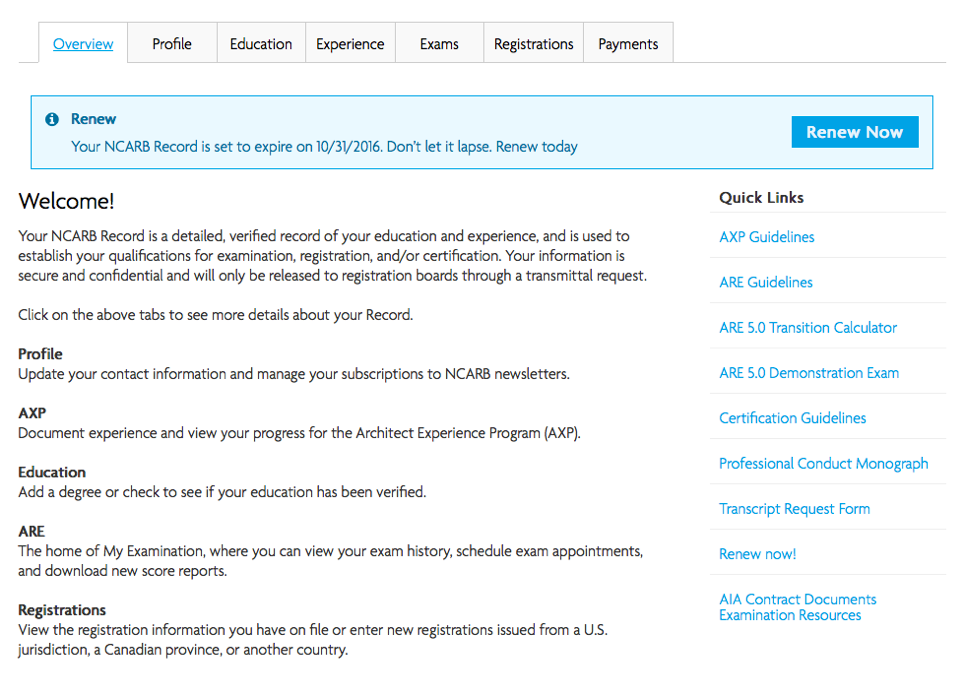Switch to the Profile tab
Viewport: 965px width, 696px height.
pyautogui.click(x=171, y=43)
